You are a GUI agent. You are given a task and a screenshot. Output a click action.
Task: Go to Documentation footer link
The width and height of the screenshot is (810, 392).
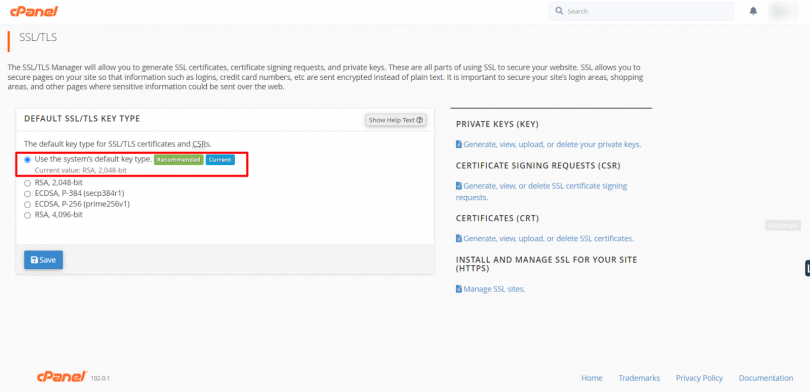[x=766, y=378]
